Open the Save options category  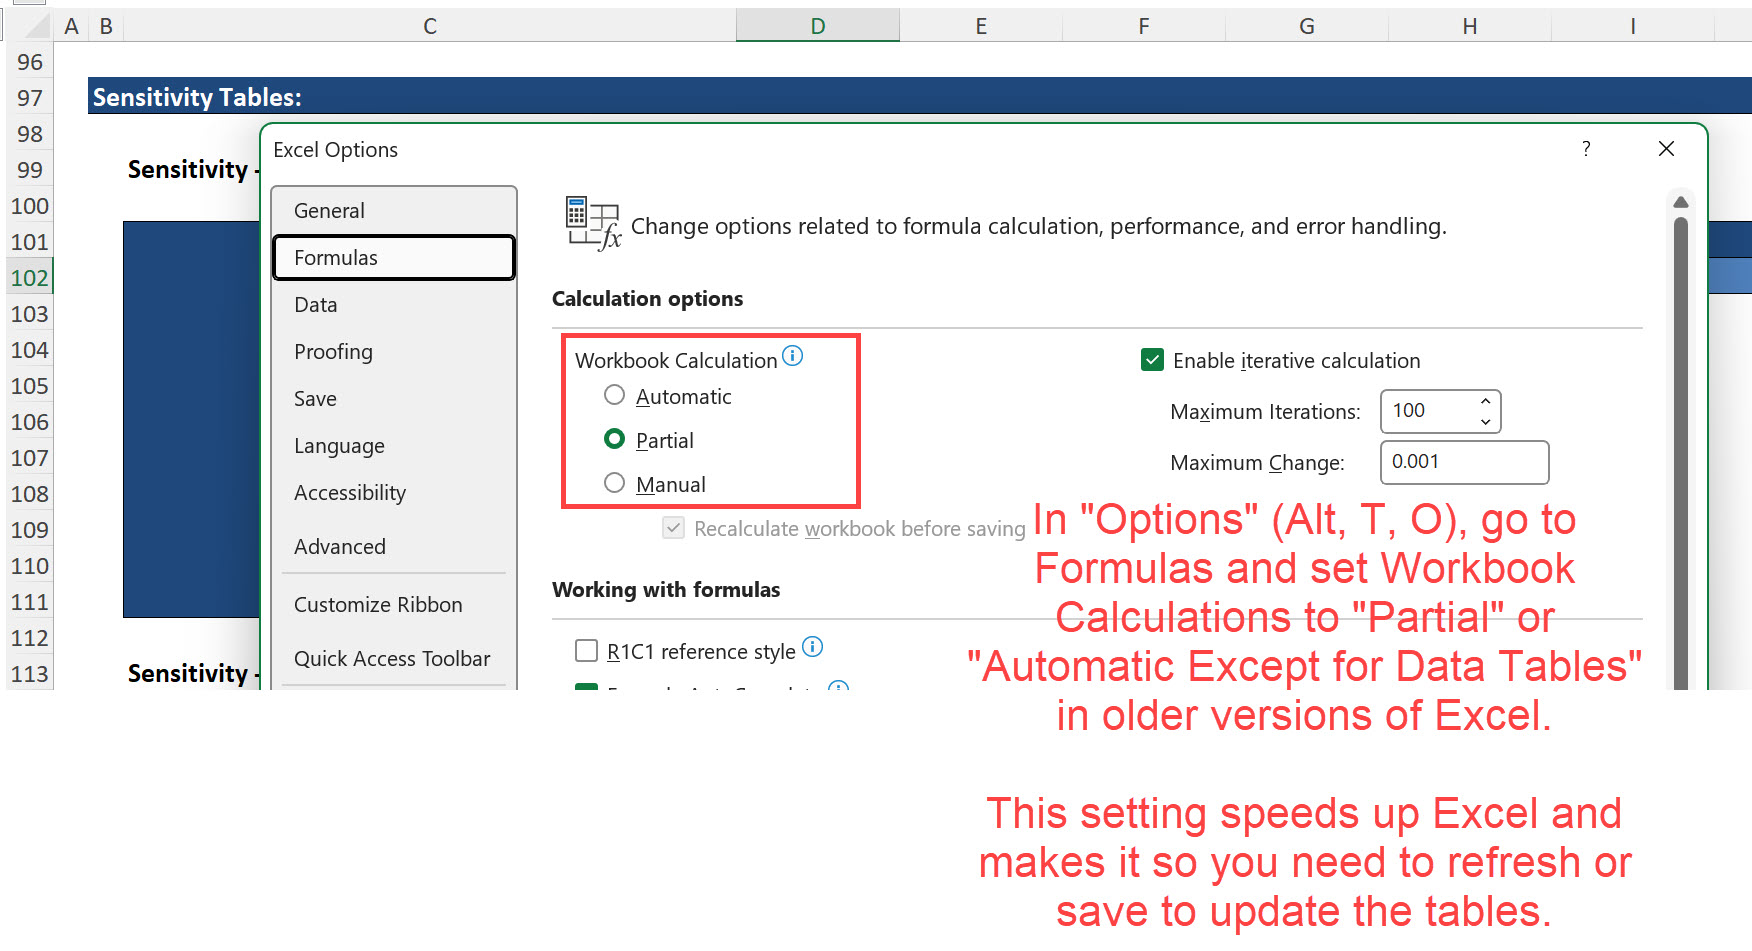point(393,399)
